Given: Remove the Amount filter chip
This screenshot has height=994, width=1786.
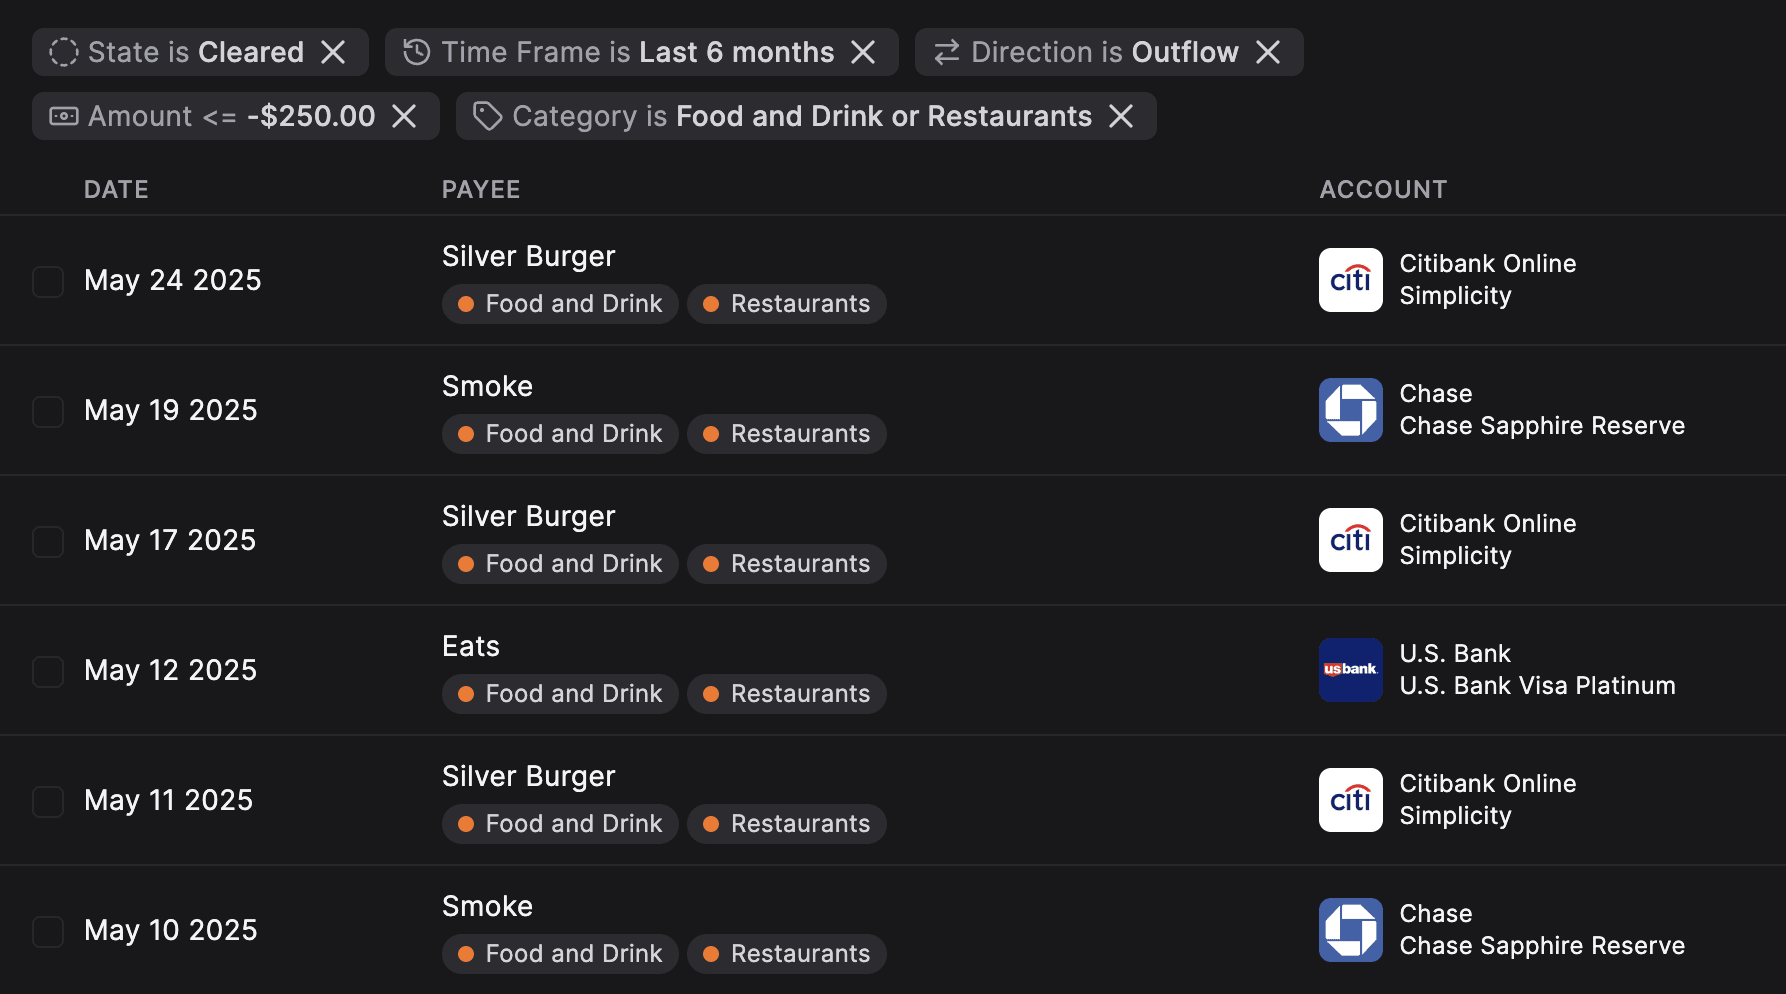Looking at the screenshot, I should click(404, 116).
